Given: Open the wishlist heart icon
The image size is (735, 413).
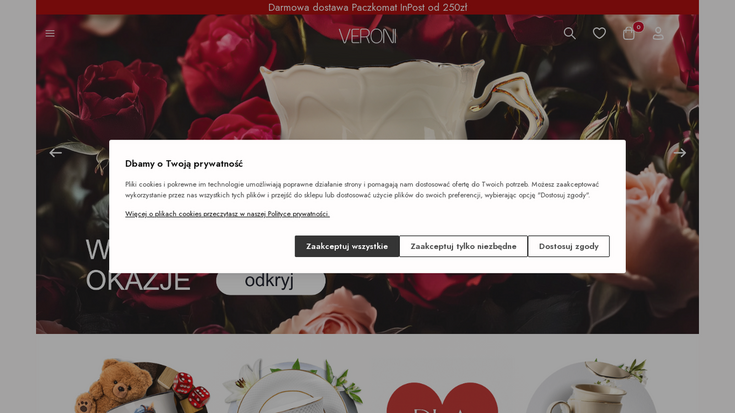Looking at the screenshot, I should [599, 33].
